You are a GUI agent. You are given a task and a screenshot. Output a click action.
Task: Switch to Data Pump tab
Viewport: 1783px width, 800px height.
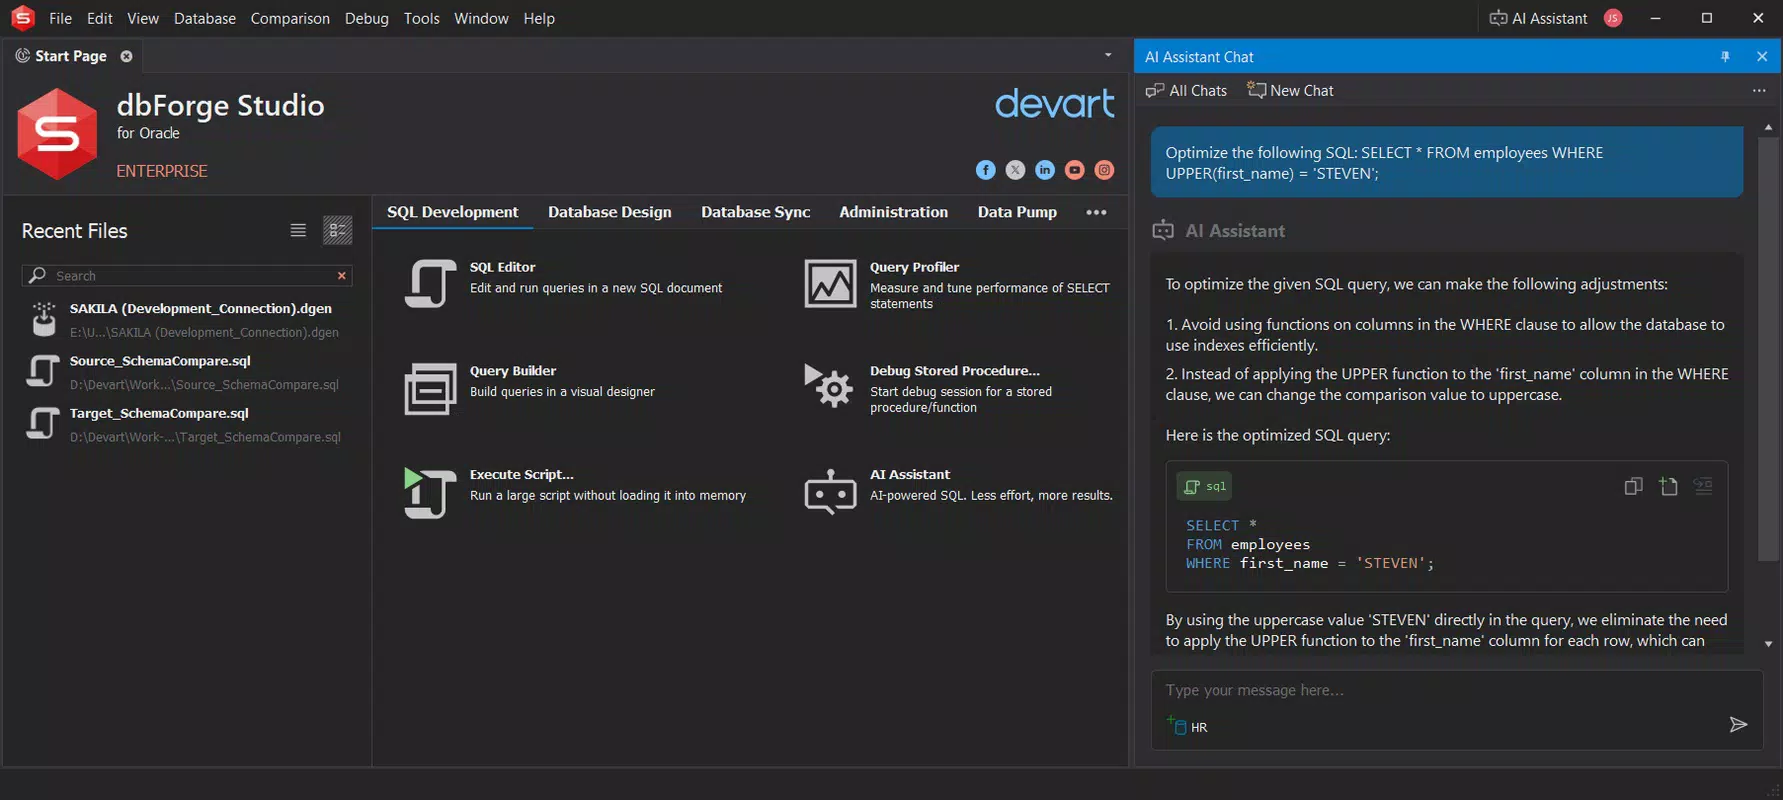1017,212
